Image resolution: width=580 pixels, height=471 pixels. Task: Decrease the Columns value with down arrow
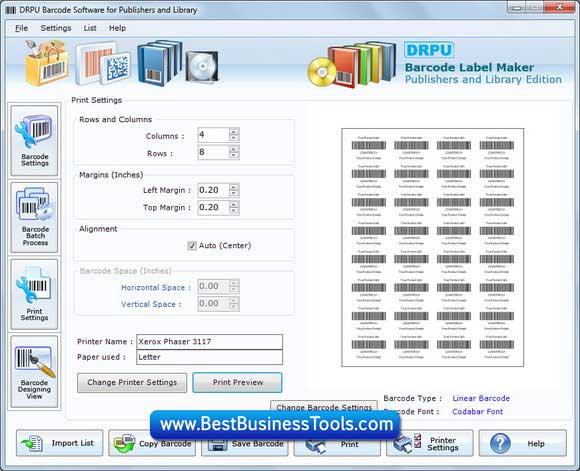pos(234,138)
